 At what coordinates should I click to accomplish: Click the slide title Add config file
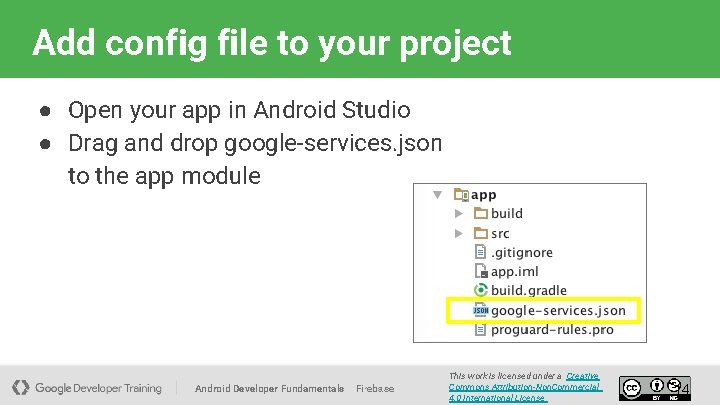[x=272, y=44]
